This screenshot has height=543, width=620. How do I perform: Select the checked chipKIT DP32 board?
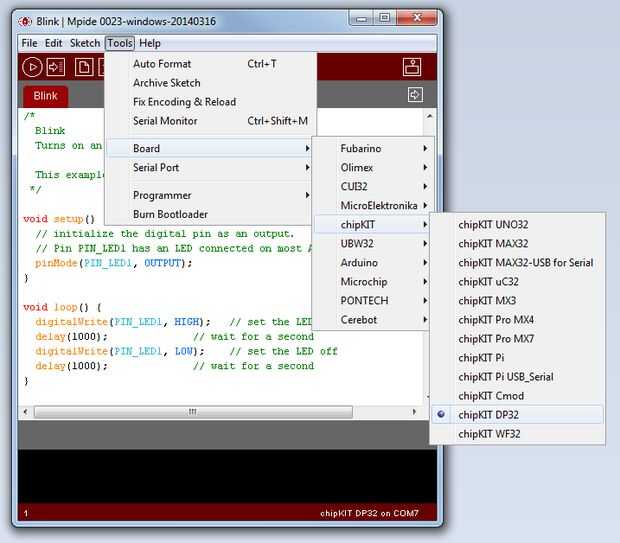point(517,414)
